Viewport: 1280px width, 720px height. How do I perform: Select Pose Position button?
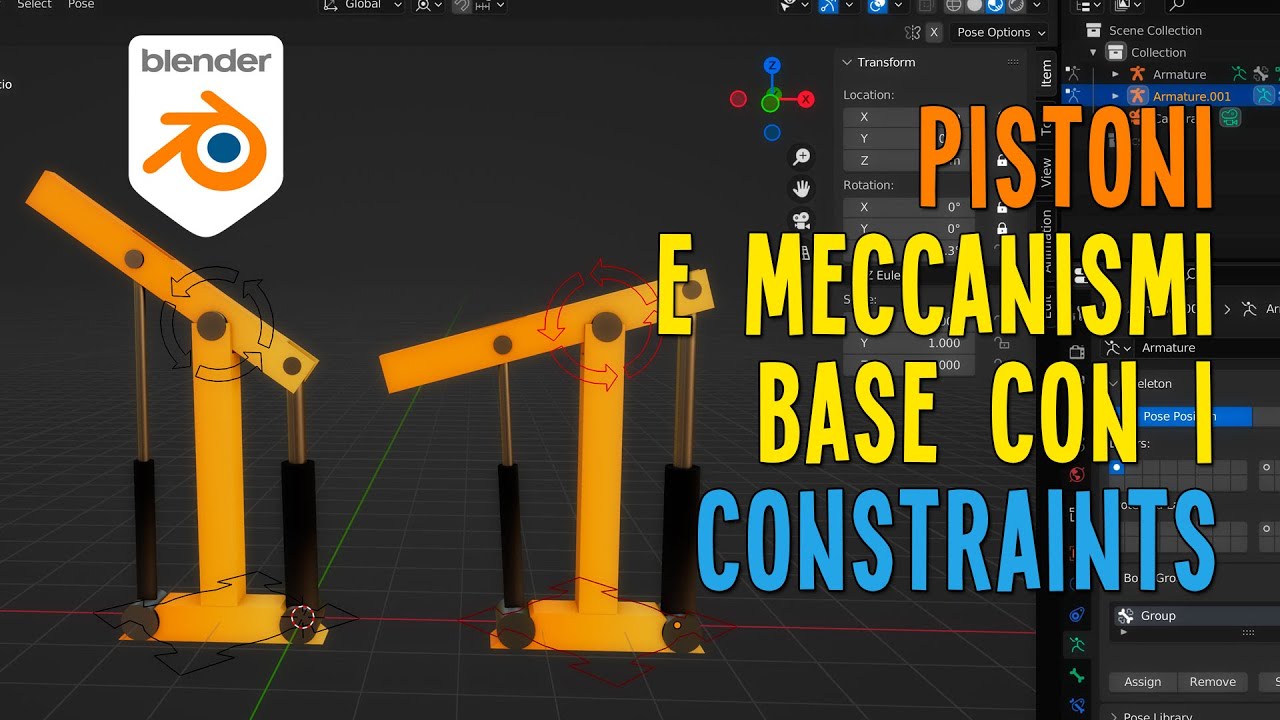click(x=1181, y=417)
